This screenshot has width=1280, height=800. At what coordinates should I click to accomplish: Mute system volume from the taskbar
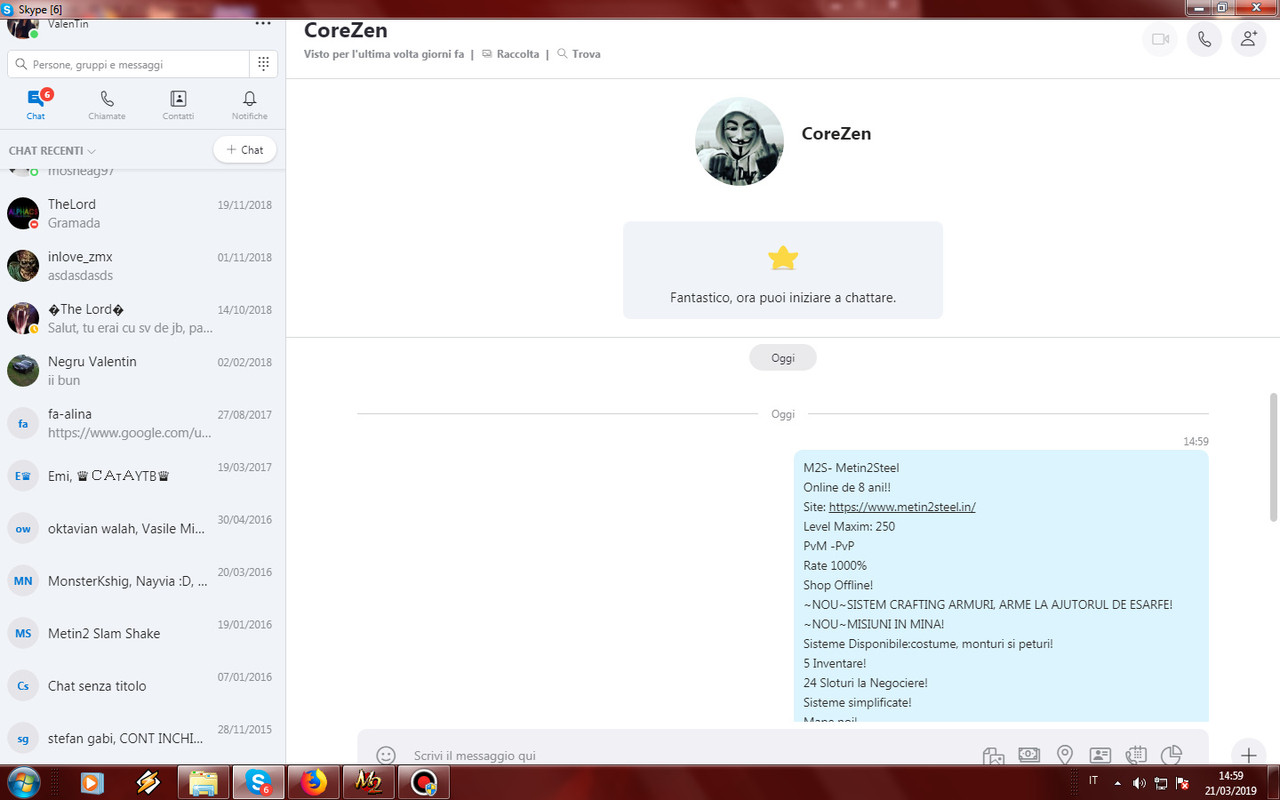tap(1139, 783)
